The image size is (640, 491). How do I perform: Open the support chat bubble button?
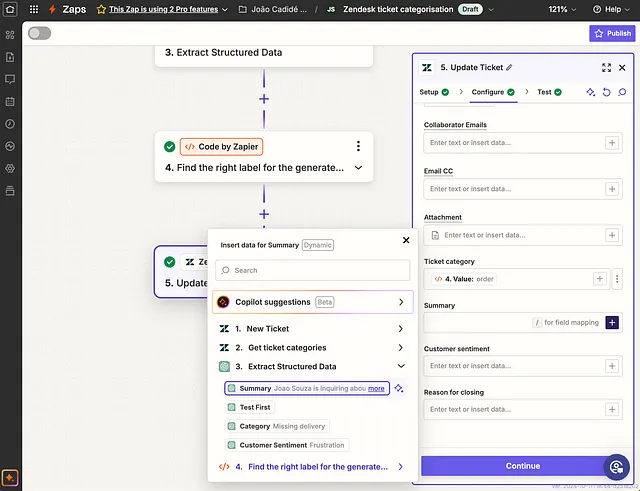pyautogui.click(x=617, y=467)
